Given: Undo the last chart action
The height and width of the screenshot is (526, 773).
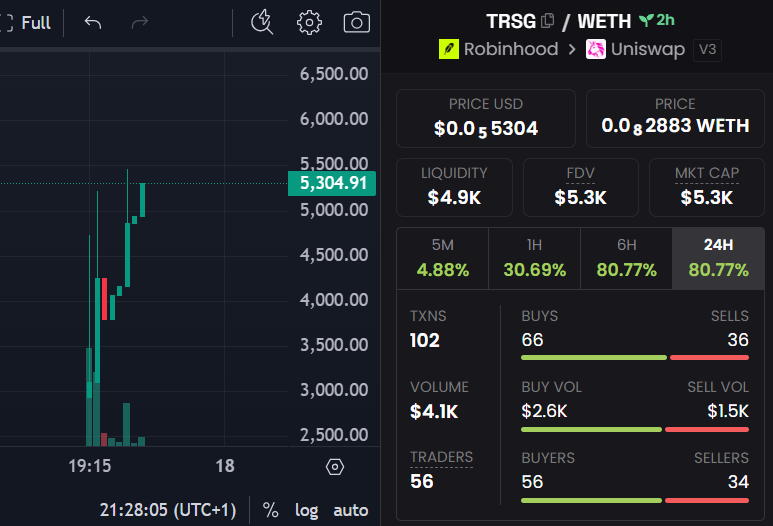Looking at the screenshot, I should [93, 23].
